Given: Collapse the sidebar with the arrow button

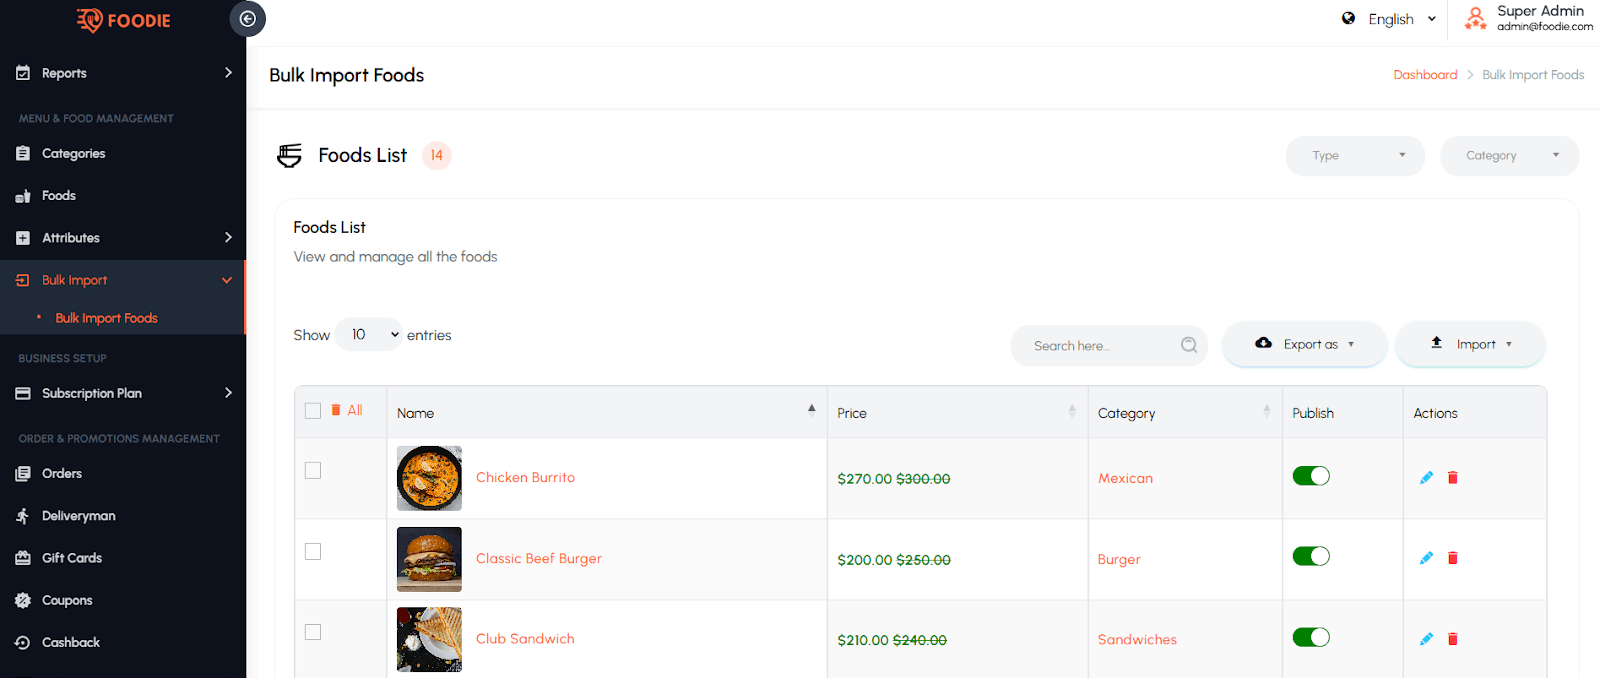Looking at the screenshot, I should 247,19.
